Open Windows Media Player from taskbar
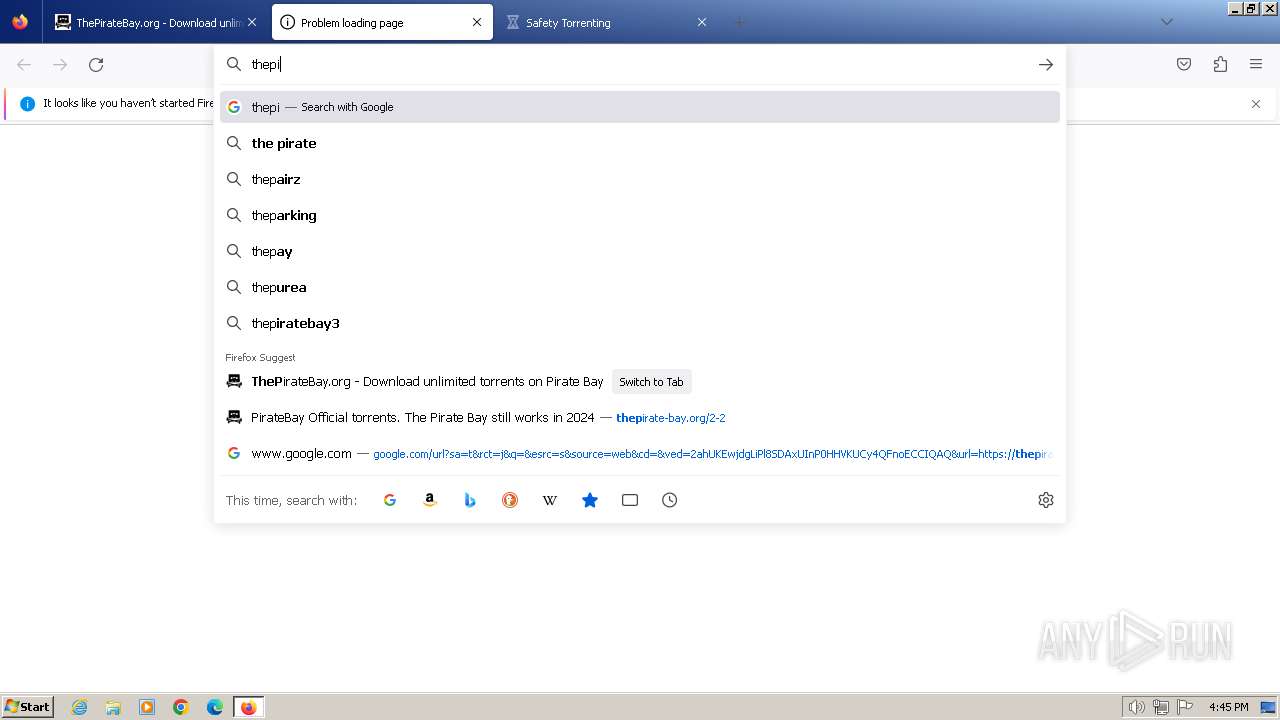This screenshot has height=720, width=1280. (147, 707)
